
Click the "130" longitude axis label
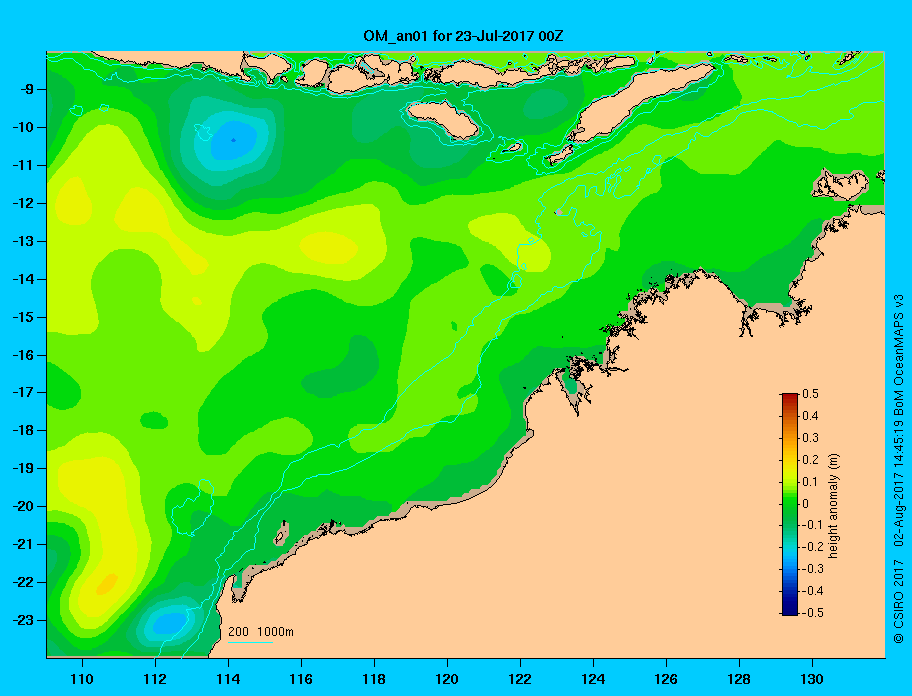812,679
